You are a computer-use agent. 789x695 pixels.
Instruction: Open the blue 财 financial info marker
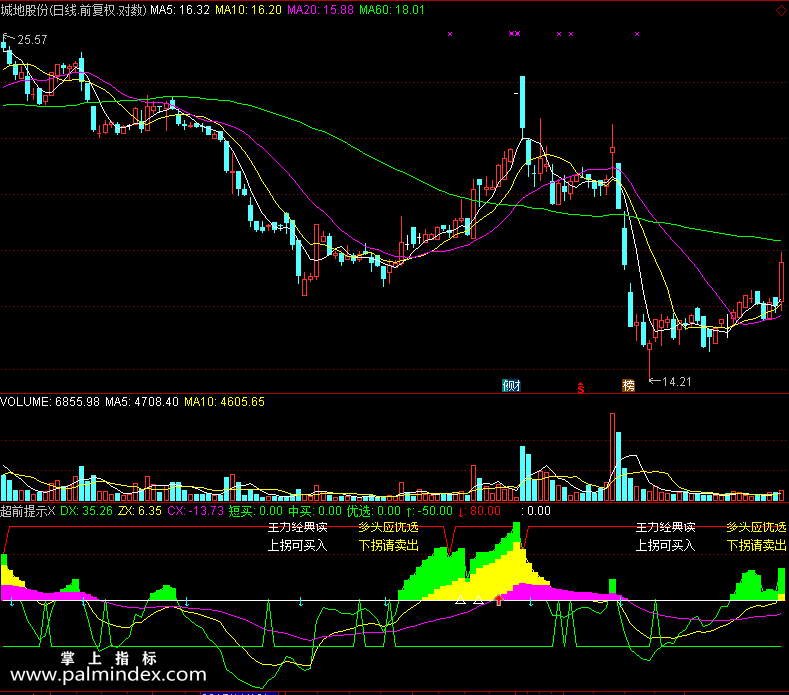pyautogui.click(x=512, y=385)
